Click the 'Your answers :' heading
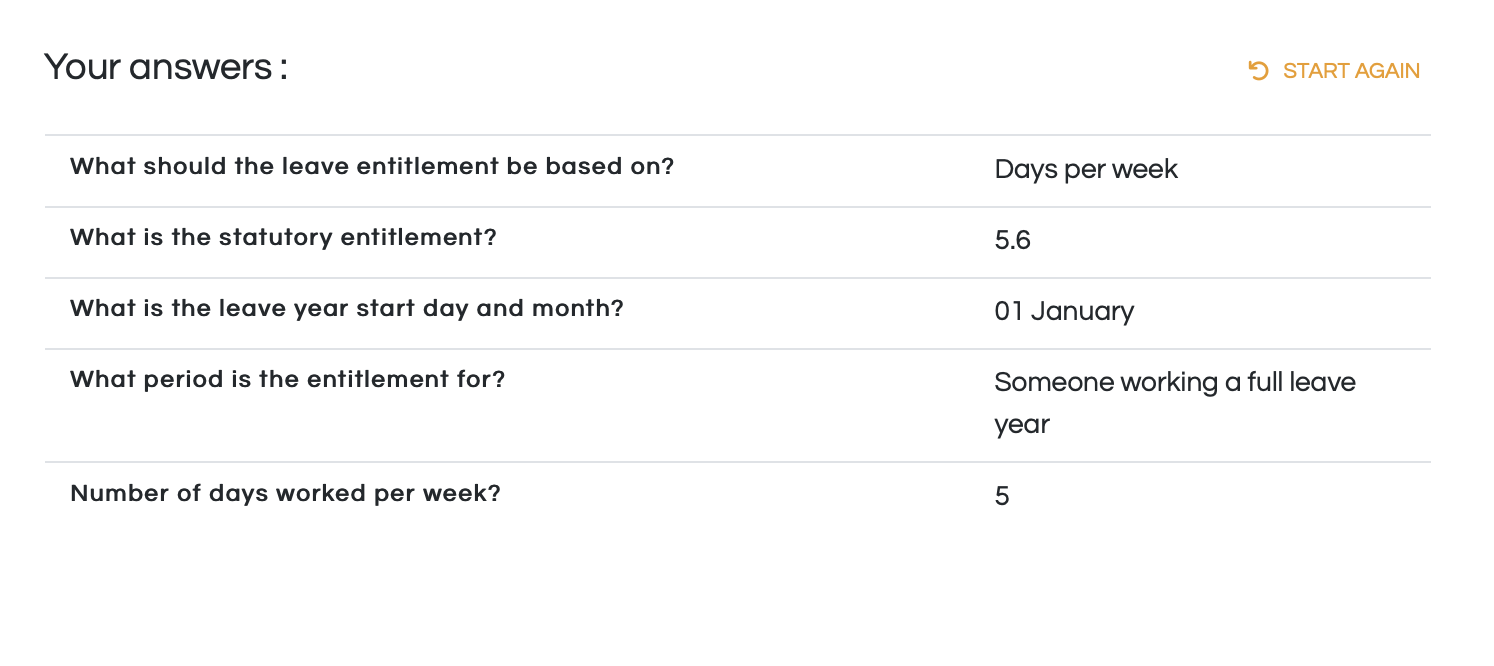The width and height of the screenshot is (1494, 666). pos(166,67)
